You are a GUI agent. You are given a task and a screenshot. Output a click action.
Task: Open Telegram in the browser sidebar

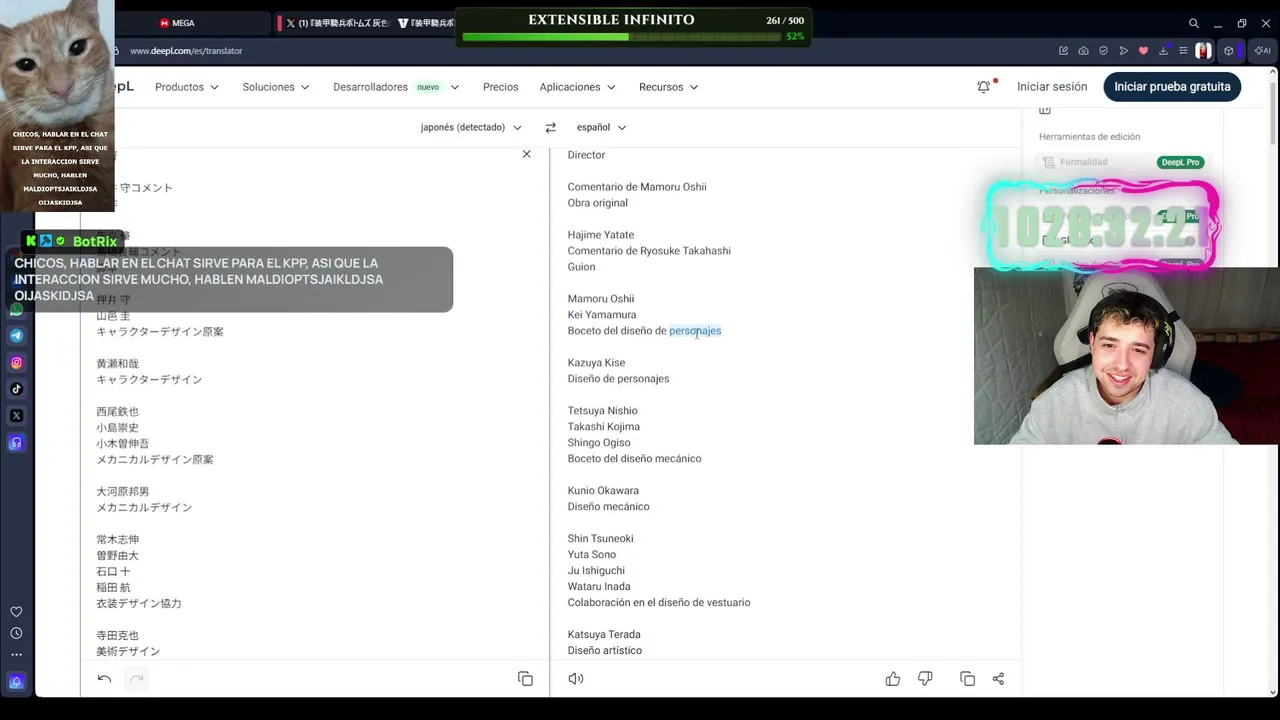[x=16, y=336]
